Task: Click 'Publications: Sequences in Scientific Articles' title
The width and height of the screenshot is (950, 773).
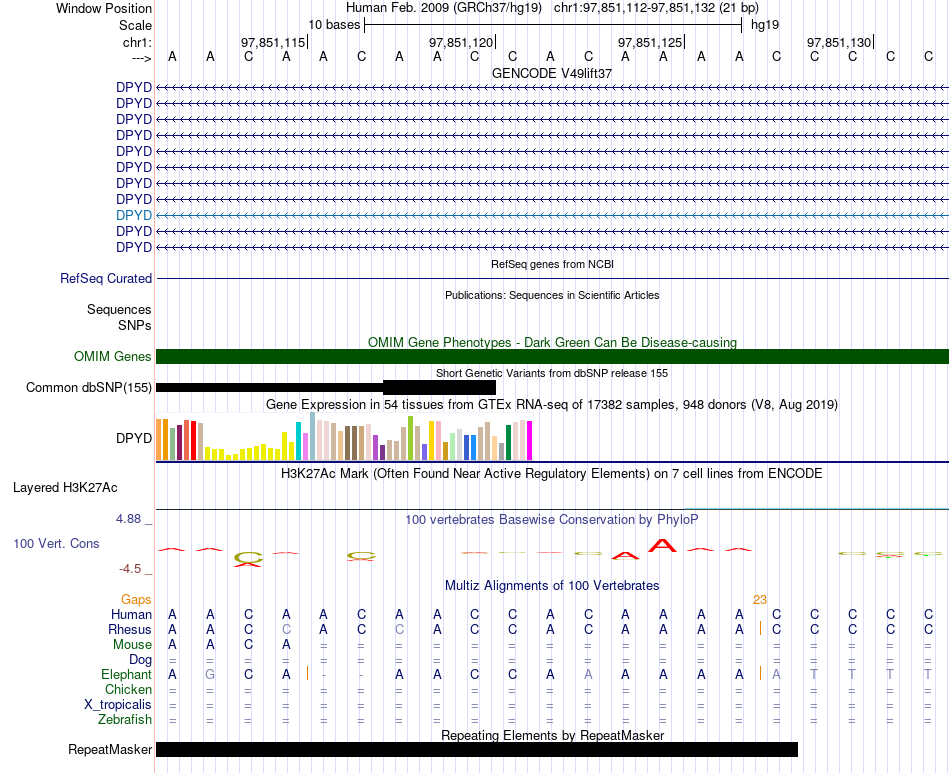Action: tap(552, 295)
